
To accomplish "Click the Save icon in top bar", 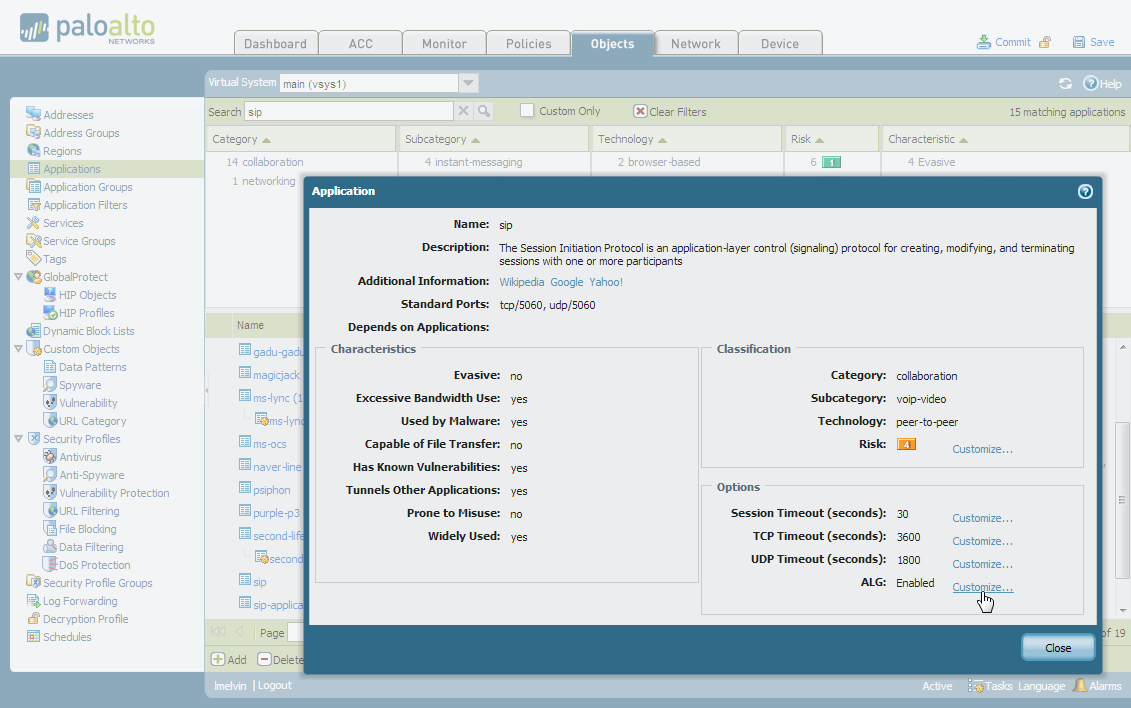I will pos(1078,42).
